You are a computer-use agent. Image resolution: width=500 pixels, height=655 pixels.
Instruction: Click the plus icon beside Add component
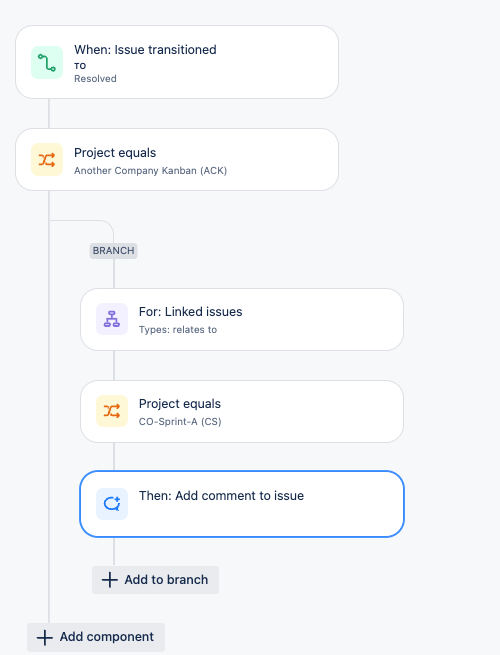coord(45,637)
